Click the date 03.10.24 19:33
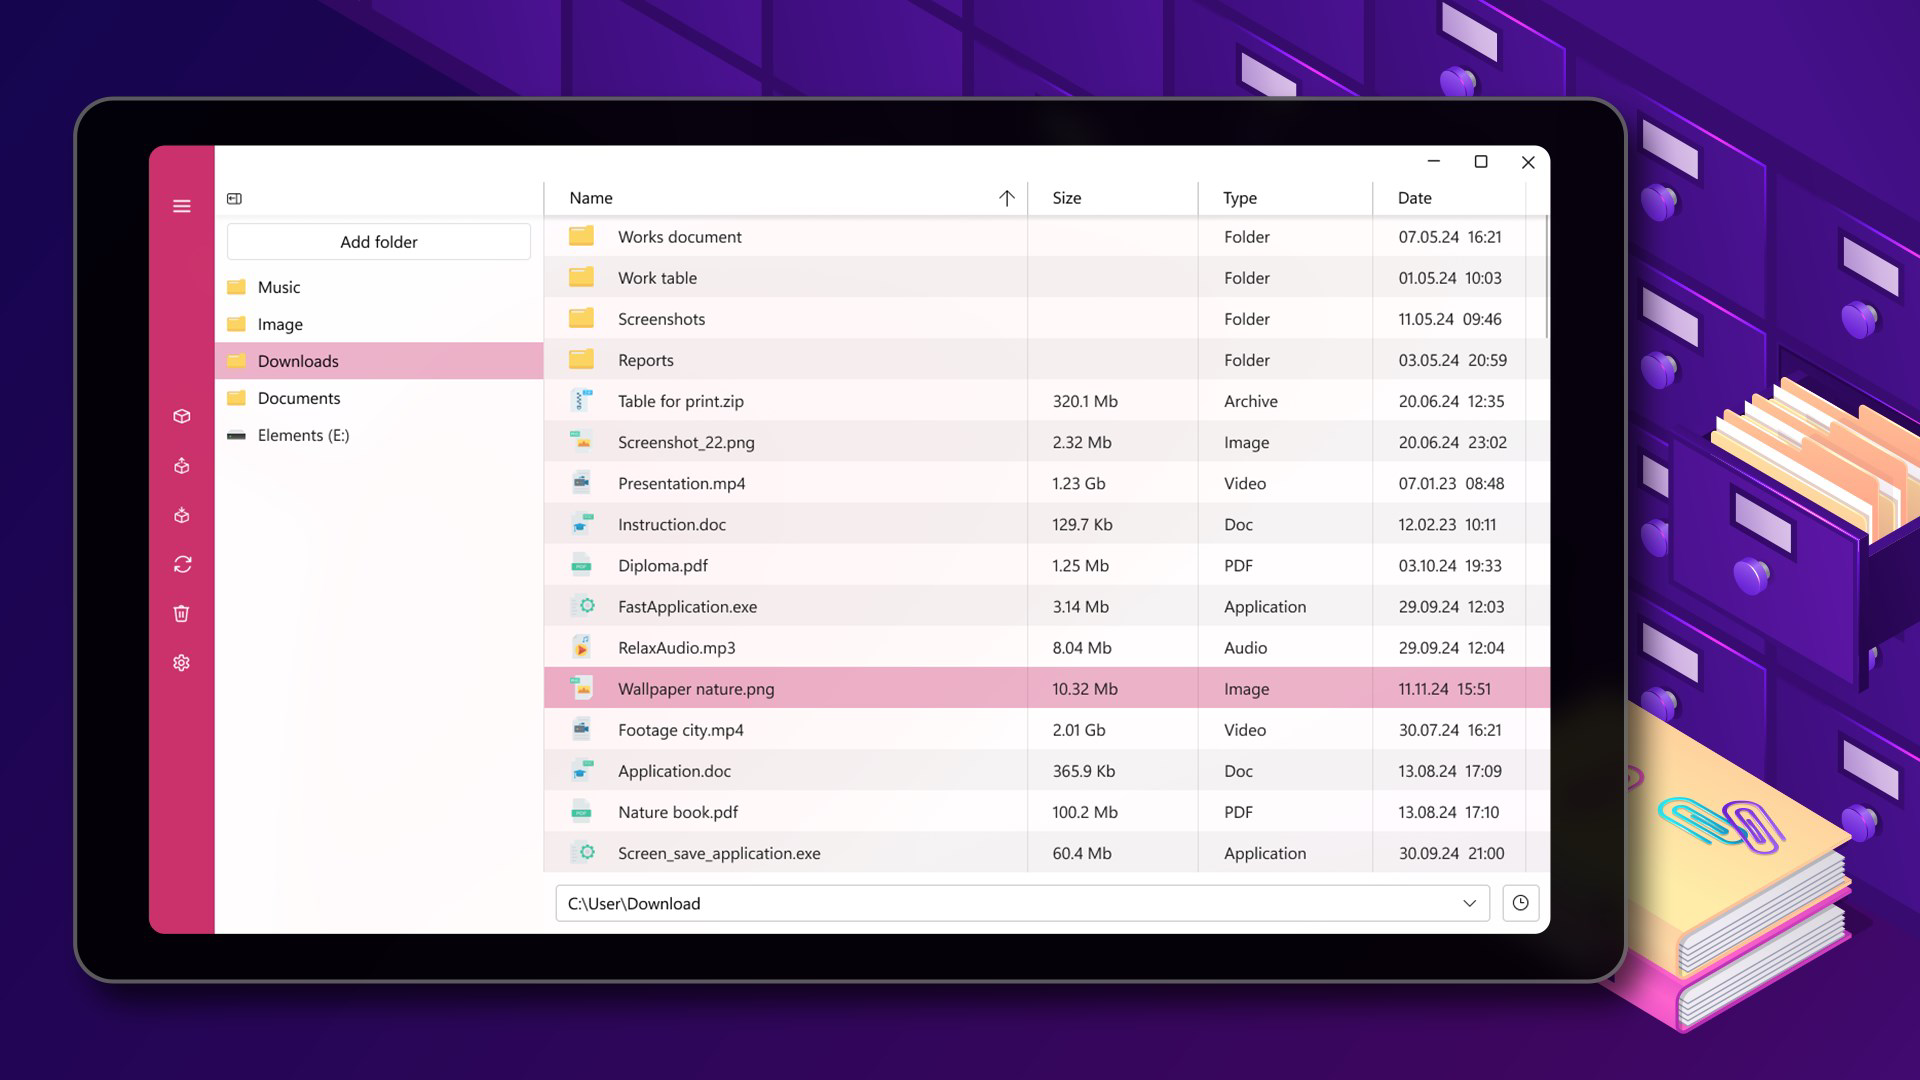The image size is (1920, 1080). (x=1450, y=565)
